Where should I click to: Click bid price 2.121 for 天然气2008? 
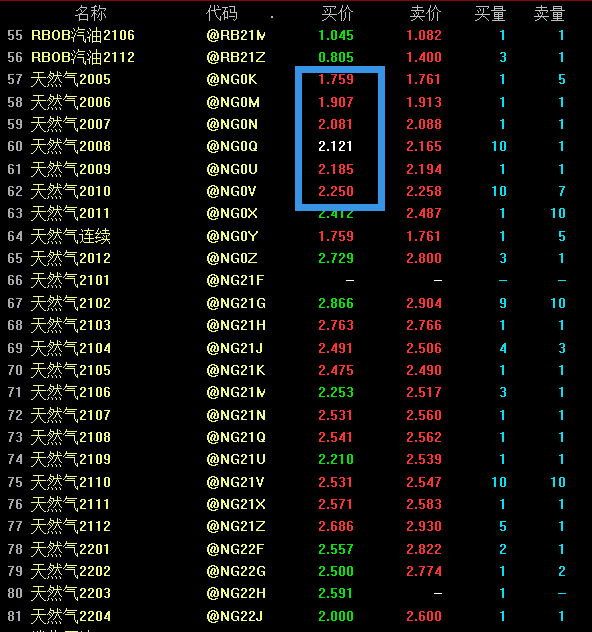335,146
